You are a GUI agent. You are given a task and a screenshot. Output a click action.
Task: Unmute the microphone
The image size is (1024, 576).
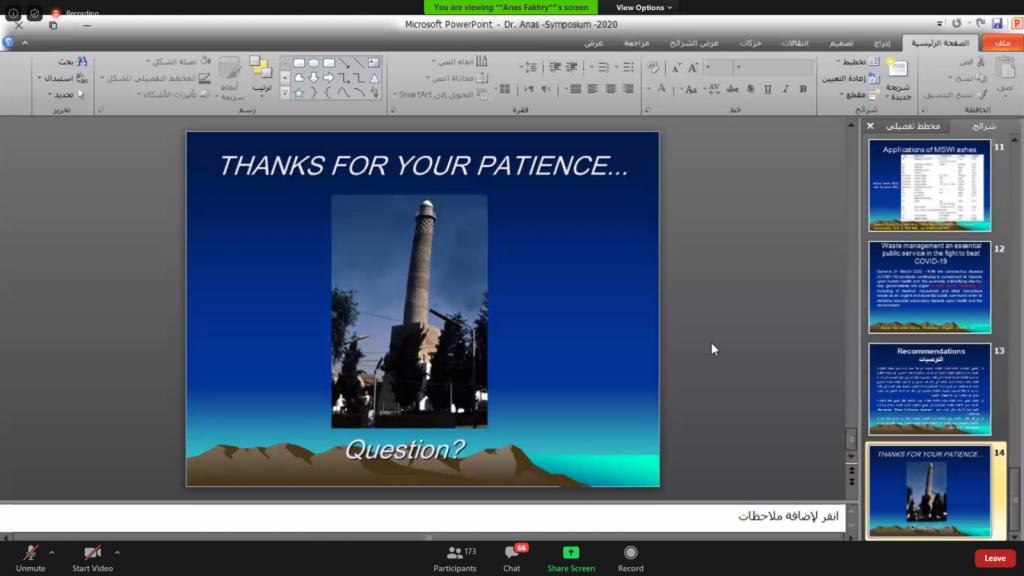click(x=30, y=557)
